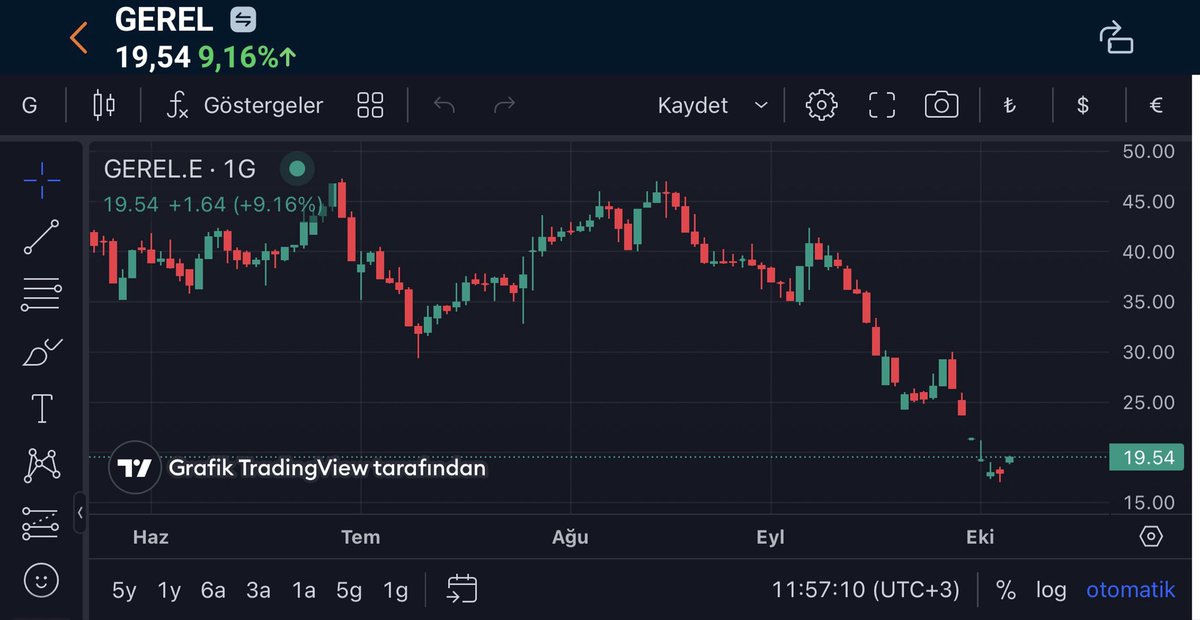The width and height of the screenshot is (1200, 620).
Task: Toggle log scale mode
Action: point(1051,590)
